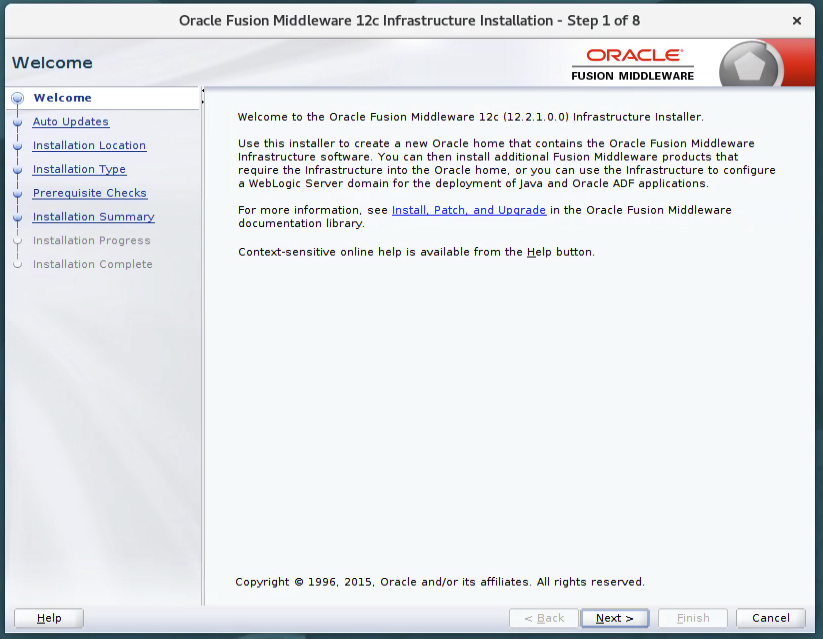823x639 pixels.
Task: Click the Installation Complete label
Action: (x=92, y=264)
